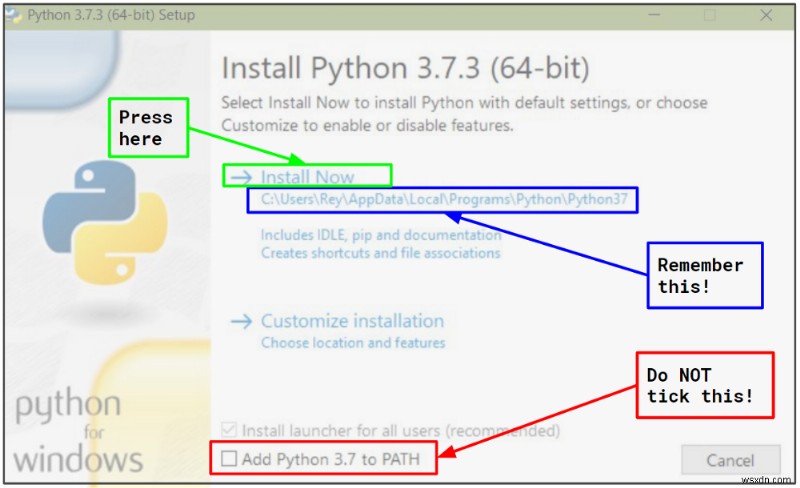This screenshot has height=488, width=800.
Task: Click Install Now option
Action: [x=307, y=177]
